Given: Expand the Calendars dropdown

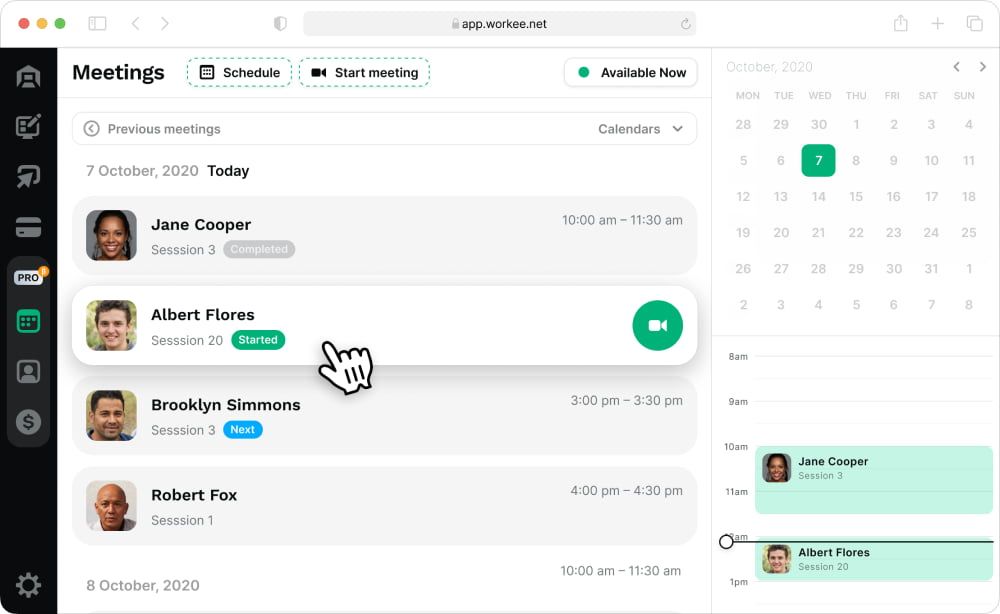Looking at the screenshot, I should (x=640, y=129).
